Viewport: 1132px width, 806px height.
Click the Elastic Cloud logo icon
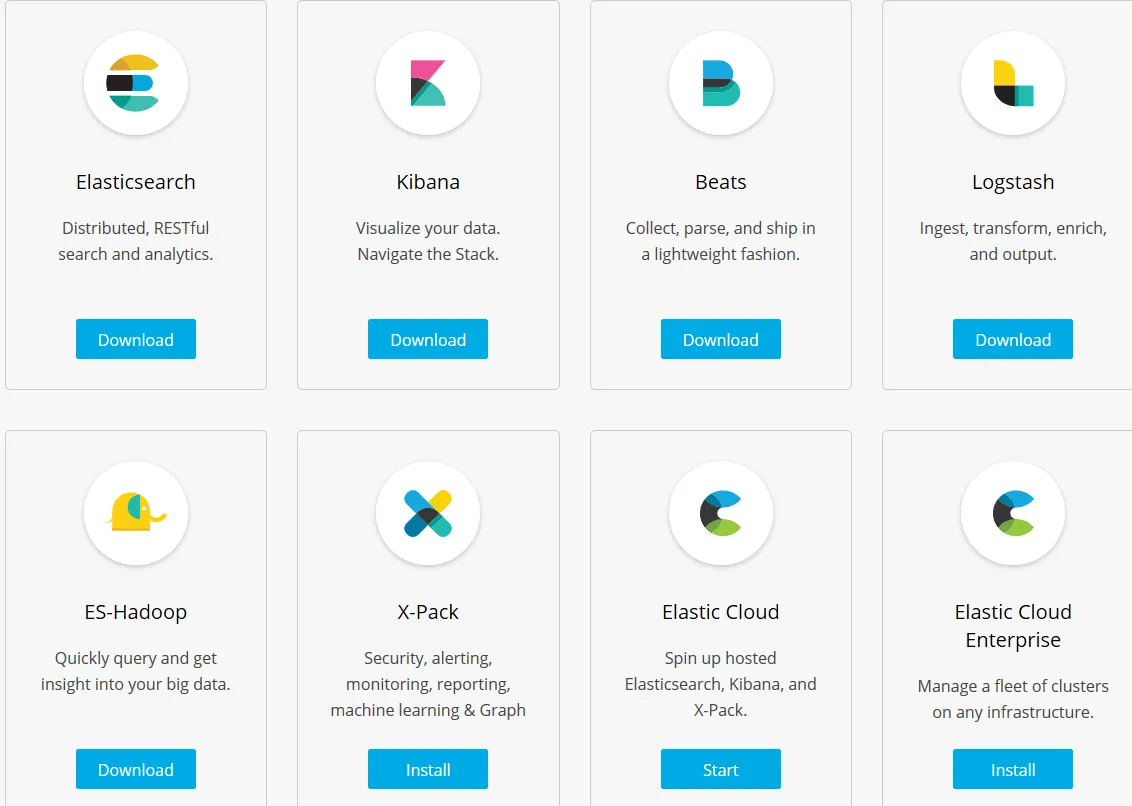(720, 513)
